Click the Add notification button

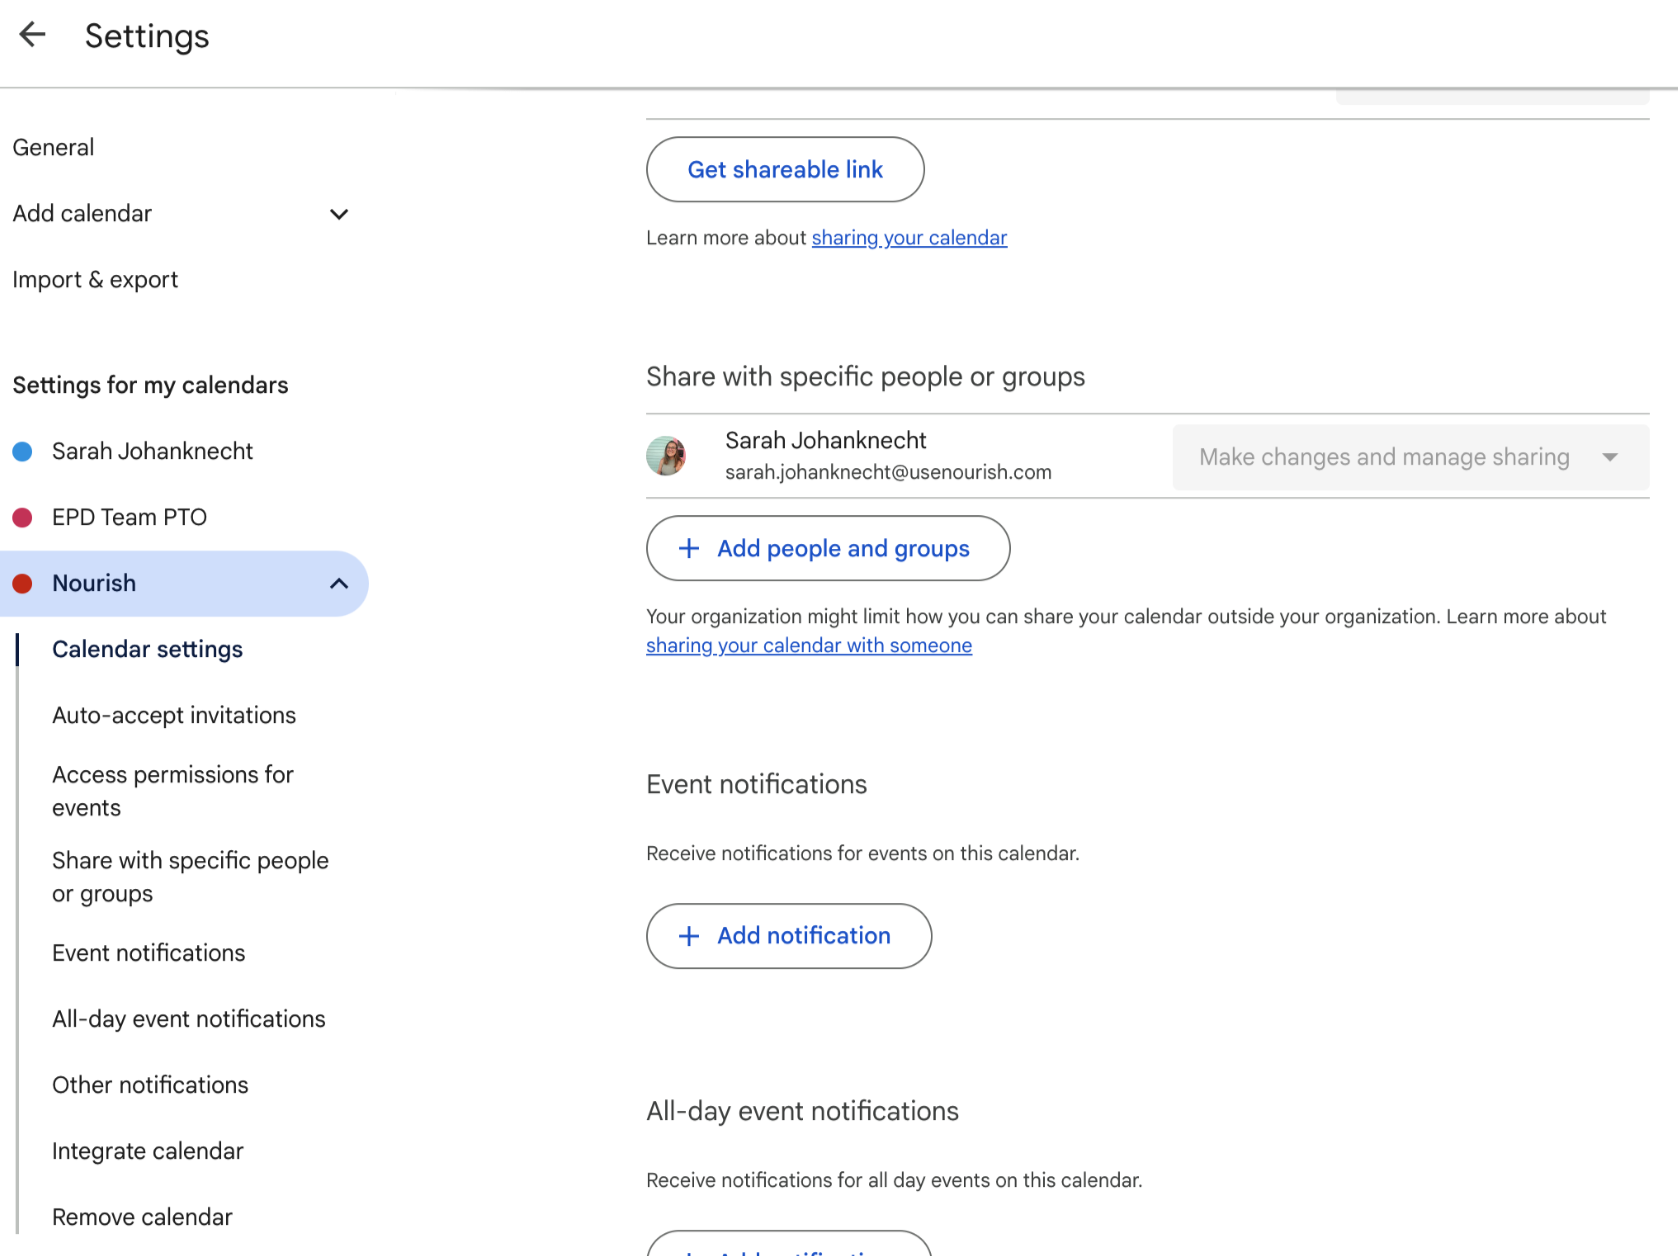[x=789, y=936]
